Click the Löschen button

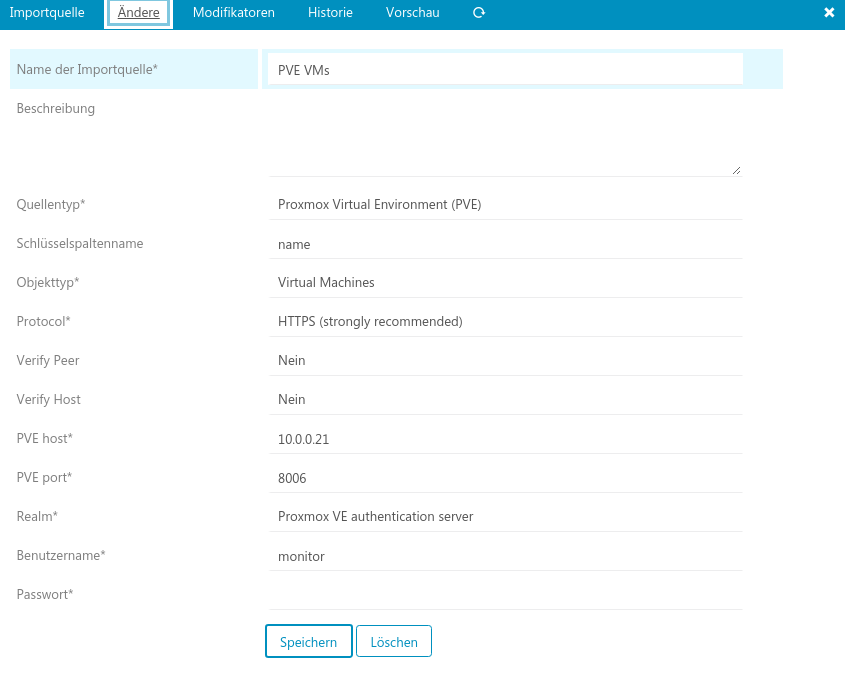[394, 641]
